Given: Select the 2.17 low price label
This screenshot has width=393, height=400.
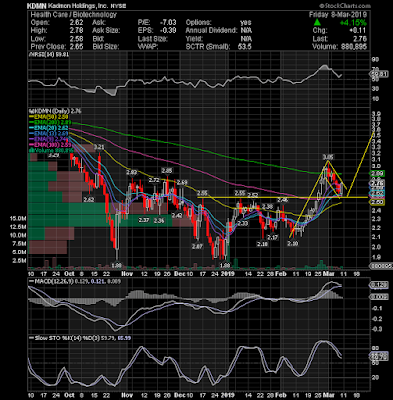Looking at the screenshot, I should tap(273, 237).
